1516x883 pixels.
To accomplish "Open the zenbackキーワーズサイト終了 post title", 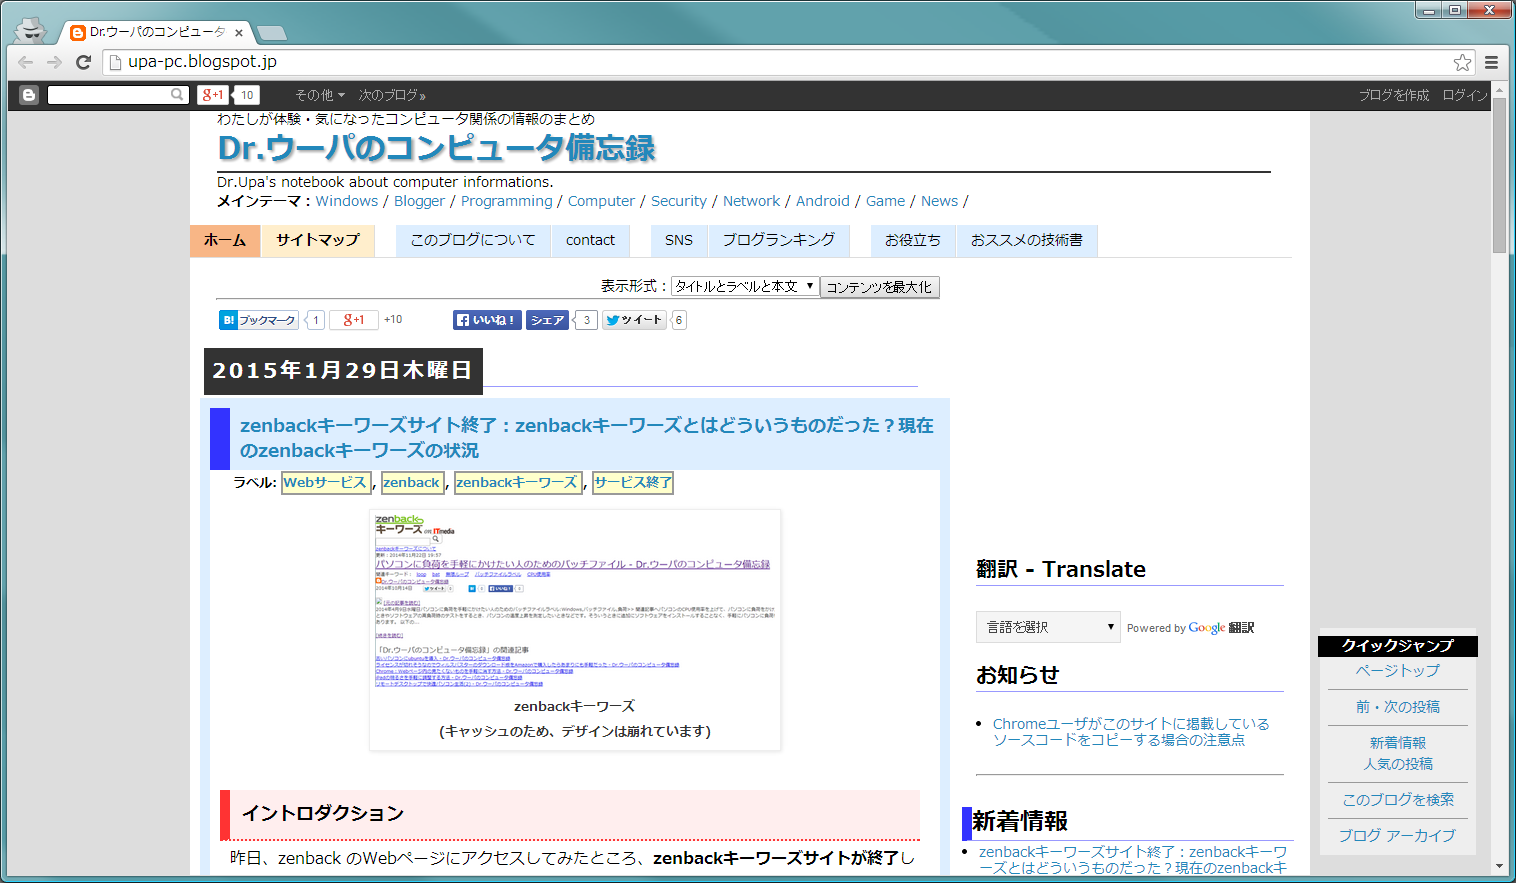I will pos(587,438).
